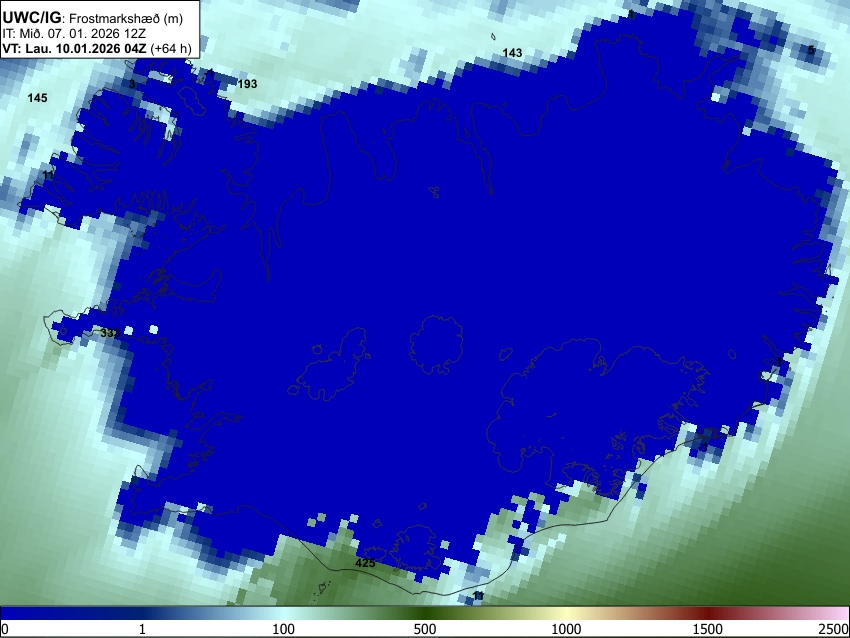Click the "UWC/IG" title text

pos(31,17)
